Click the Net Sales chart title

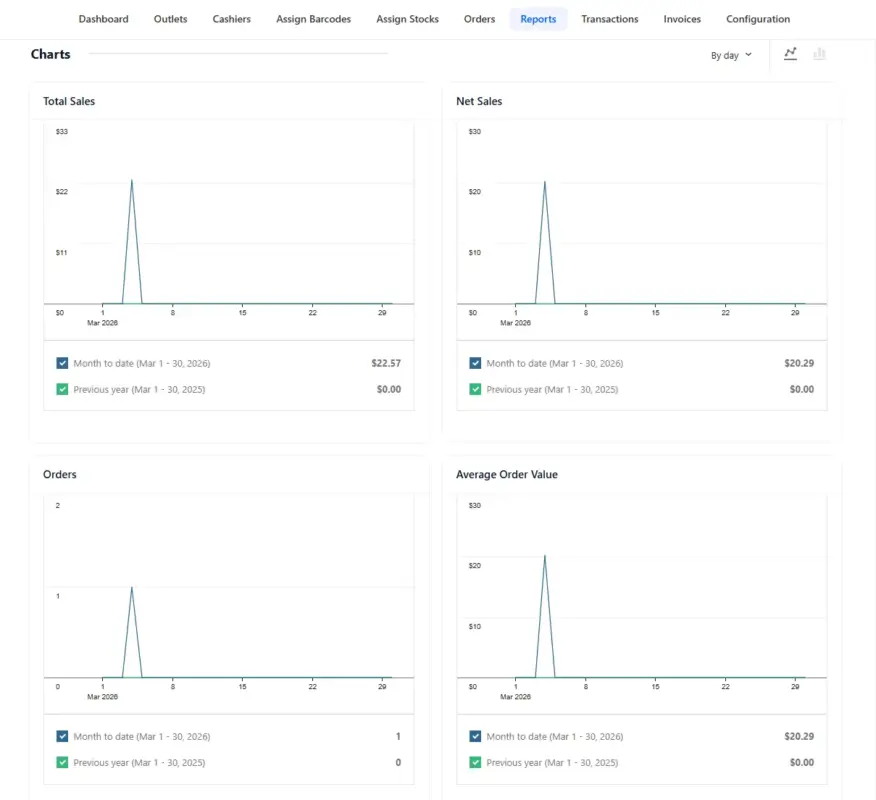[x=479, y=101]
